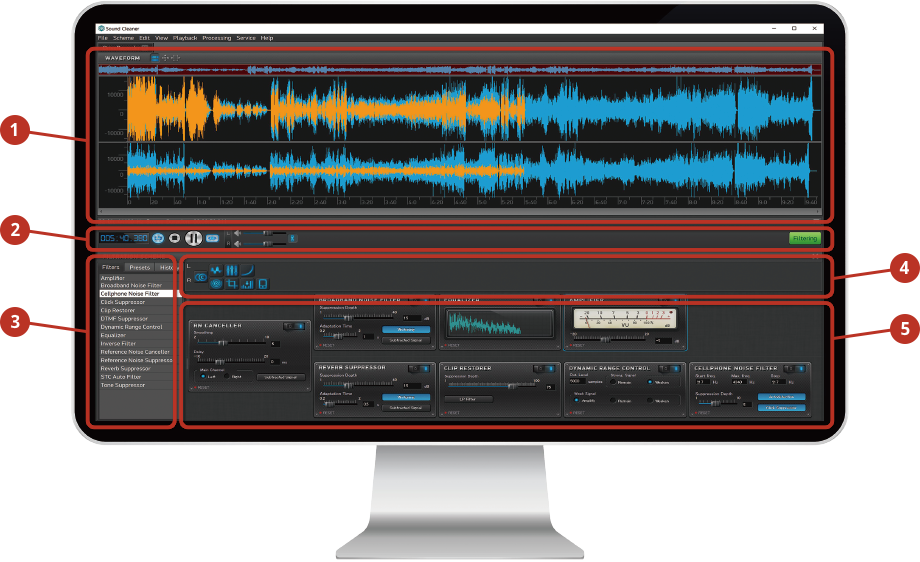
Task: Select Broadband Noise Filter in the list
Action: 136,286
